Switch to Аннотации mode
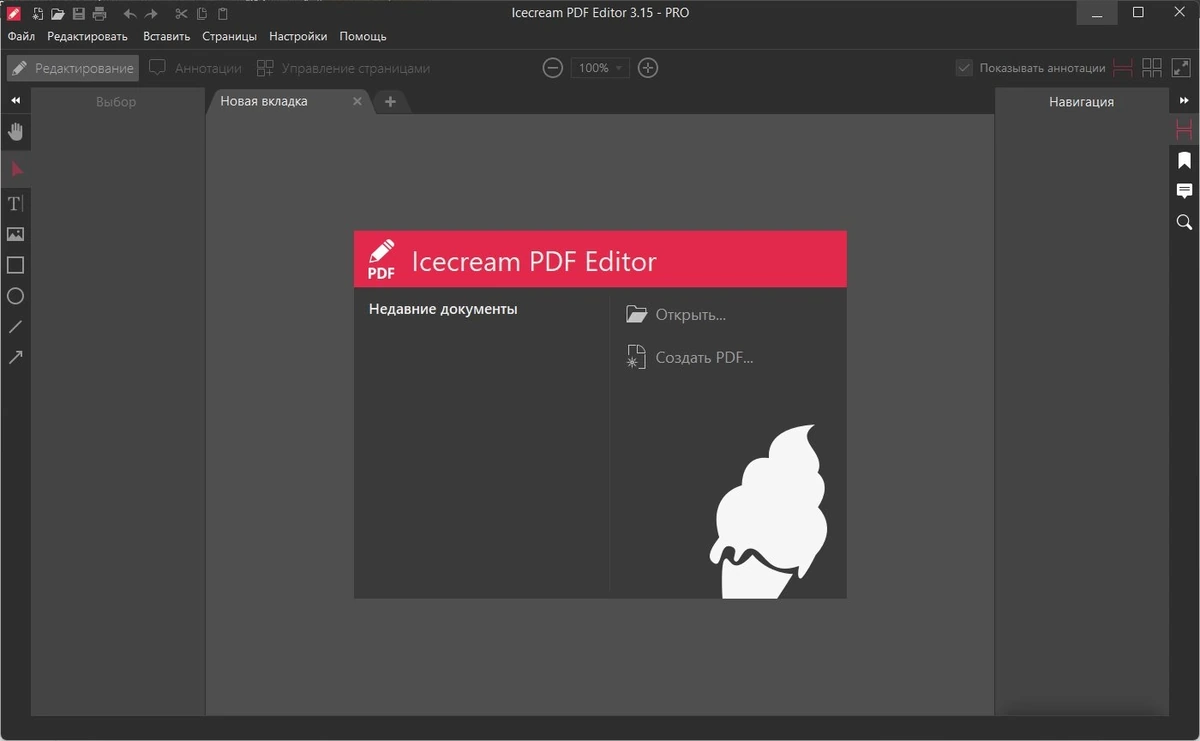Image resolution: width=1200 pixels, height=741 pixels. (x=196, y=68)
